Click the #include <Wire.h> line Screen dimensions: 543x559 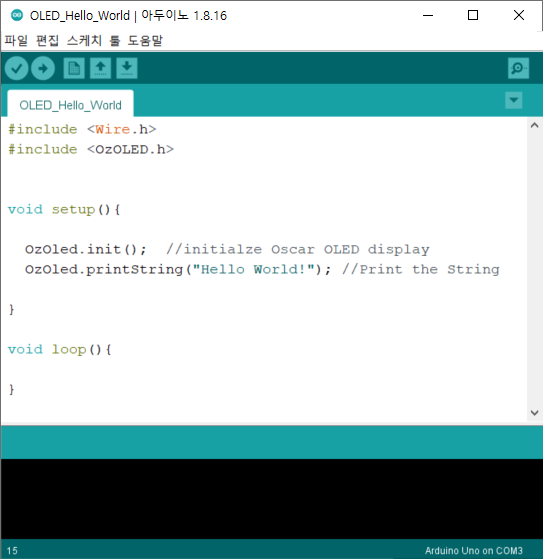click(82, 129)
